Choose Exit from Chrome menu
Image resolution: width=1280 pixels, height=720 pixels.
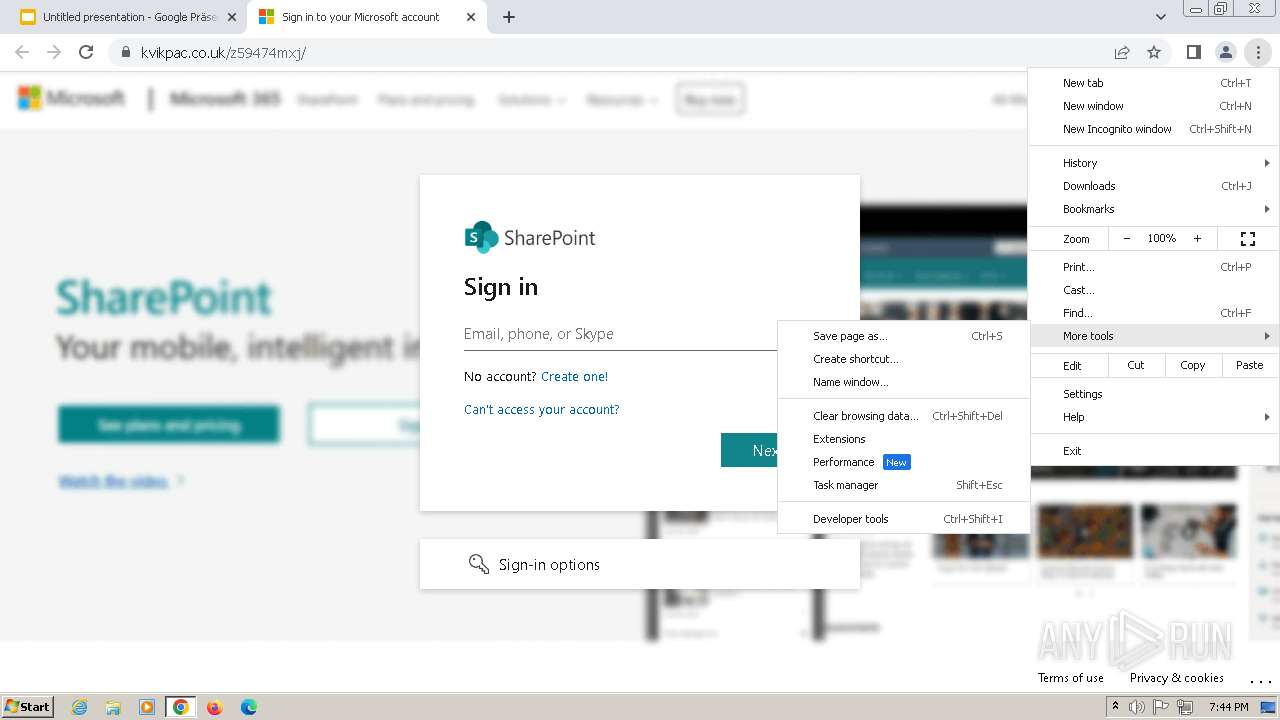pos(1154,451)
